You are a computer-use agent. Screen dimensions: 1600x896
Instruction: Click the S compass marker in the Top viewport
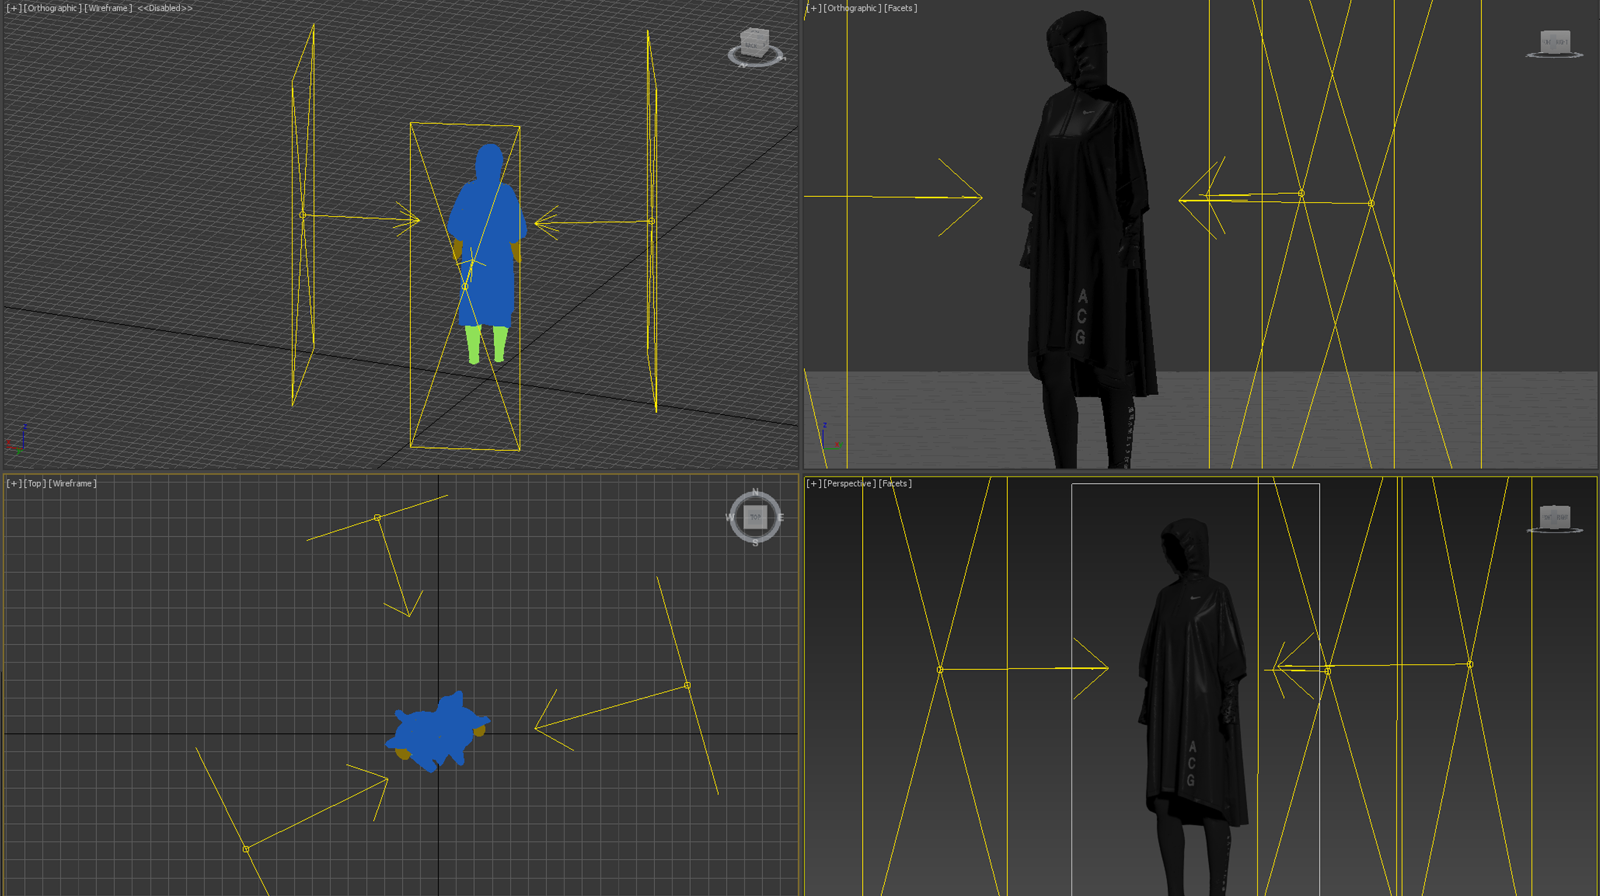click(x=755, y=542)
